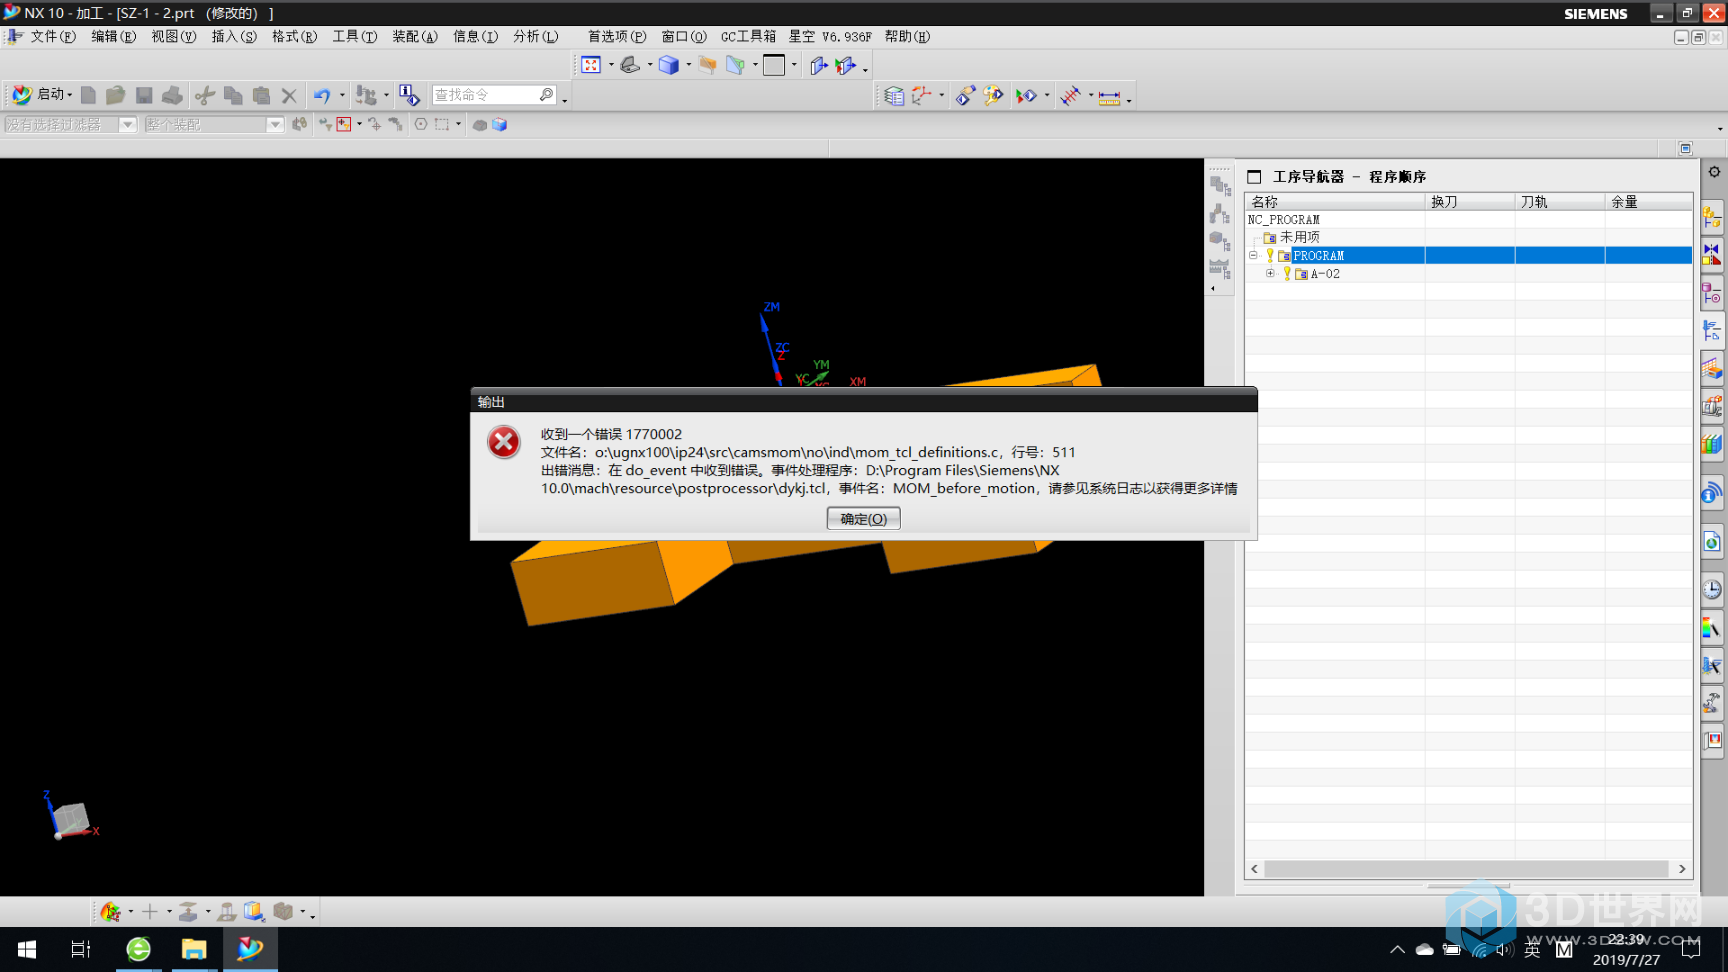The height and width of the screenshot is (972, 1728).
Task: Open the library books sidebar tab
Action: point(1712,443)
